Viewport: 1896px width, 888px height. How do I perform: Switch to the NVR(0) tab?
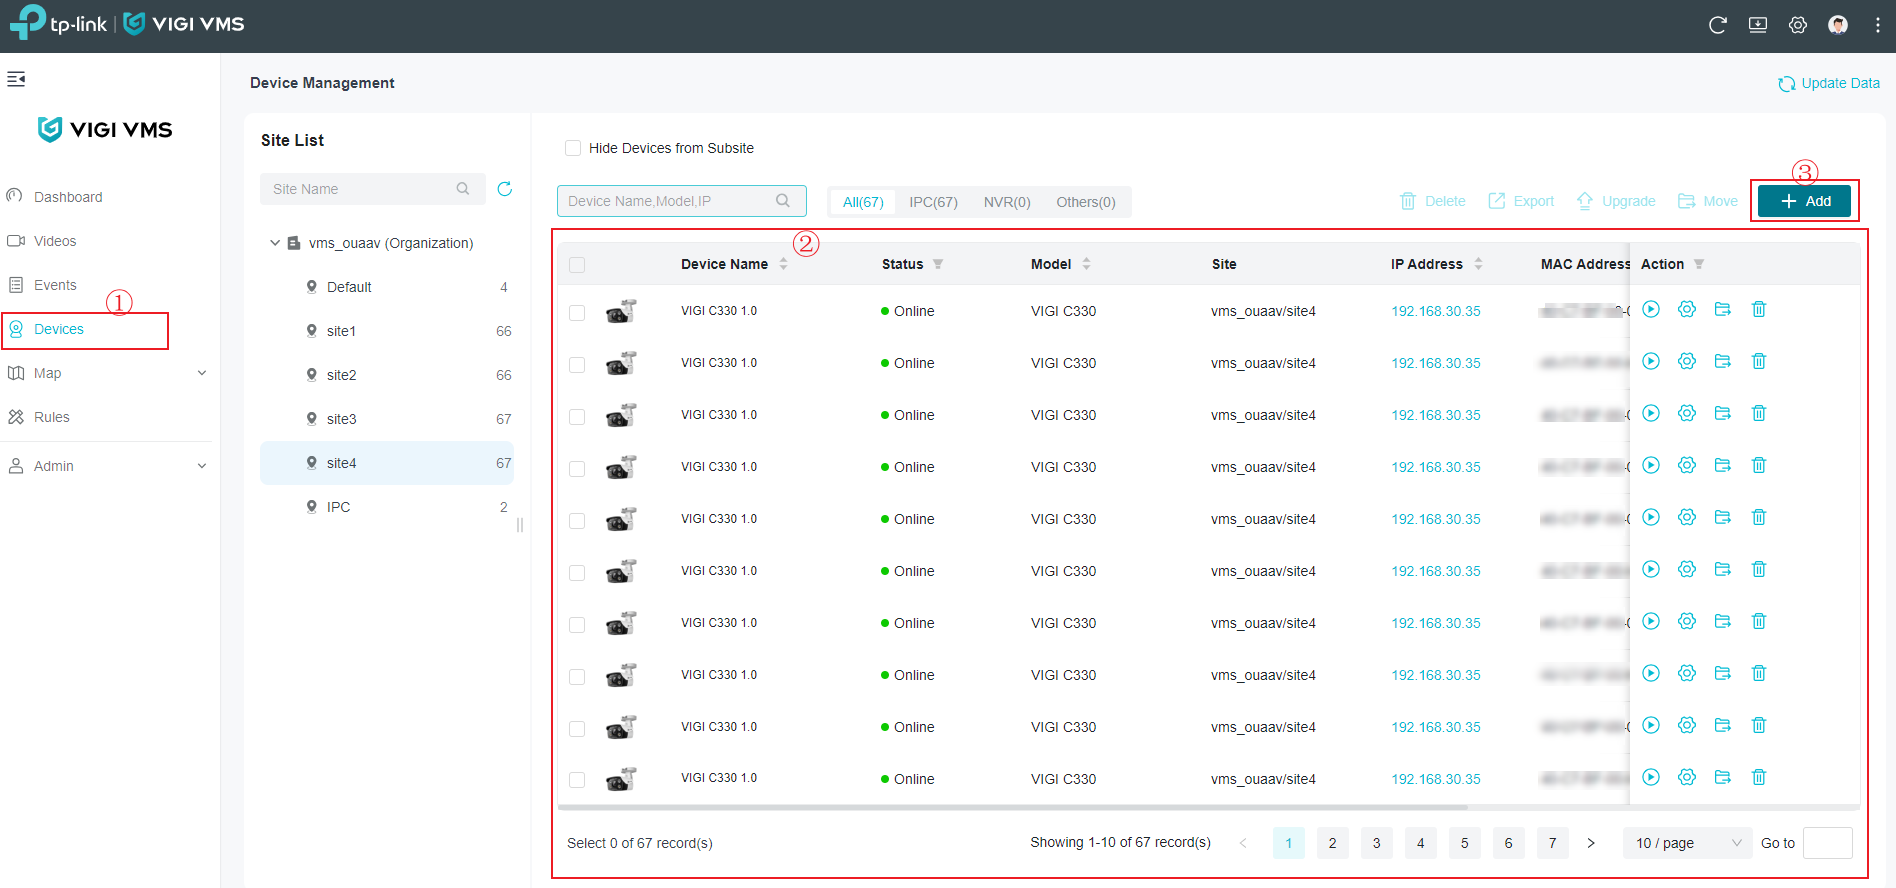1007,202
